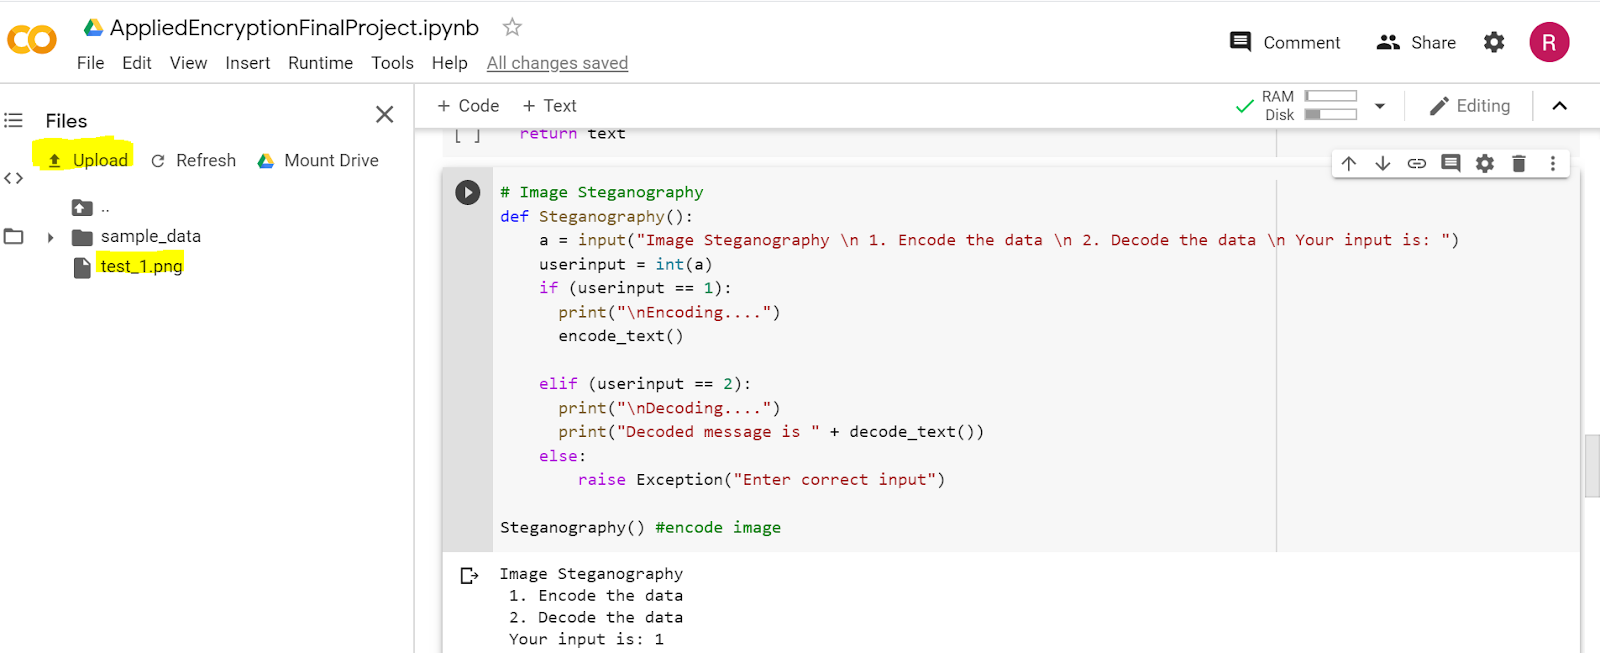1600x653 pixels.
Task: Open the table of contents sidebar icon
Action: tap(13, 120)
